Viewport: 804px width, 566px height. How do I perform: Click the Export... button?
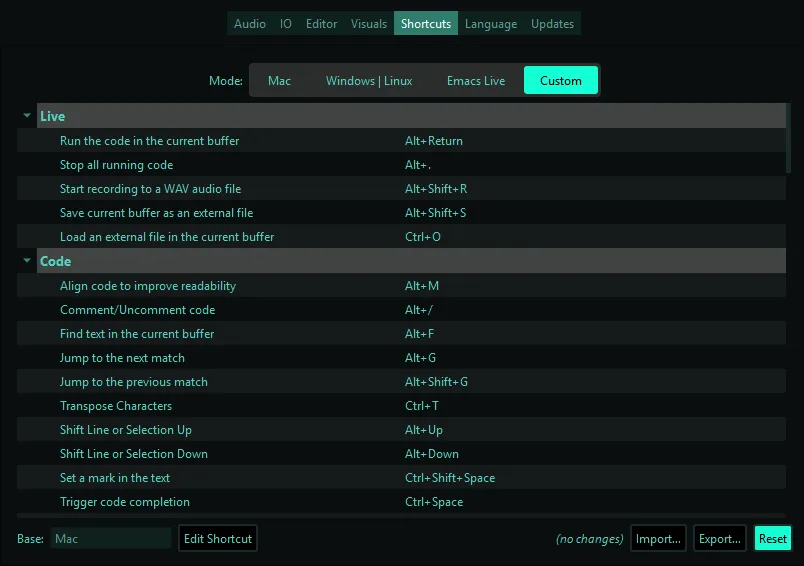pos(719,538)
